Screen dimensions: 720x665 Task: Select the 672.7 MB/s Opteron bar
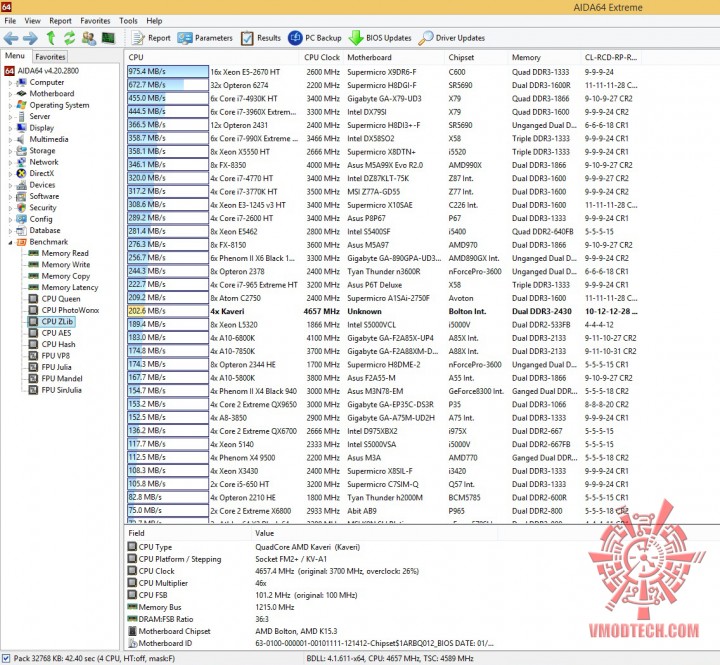(x=168, y=85)
